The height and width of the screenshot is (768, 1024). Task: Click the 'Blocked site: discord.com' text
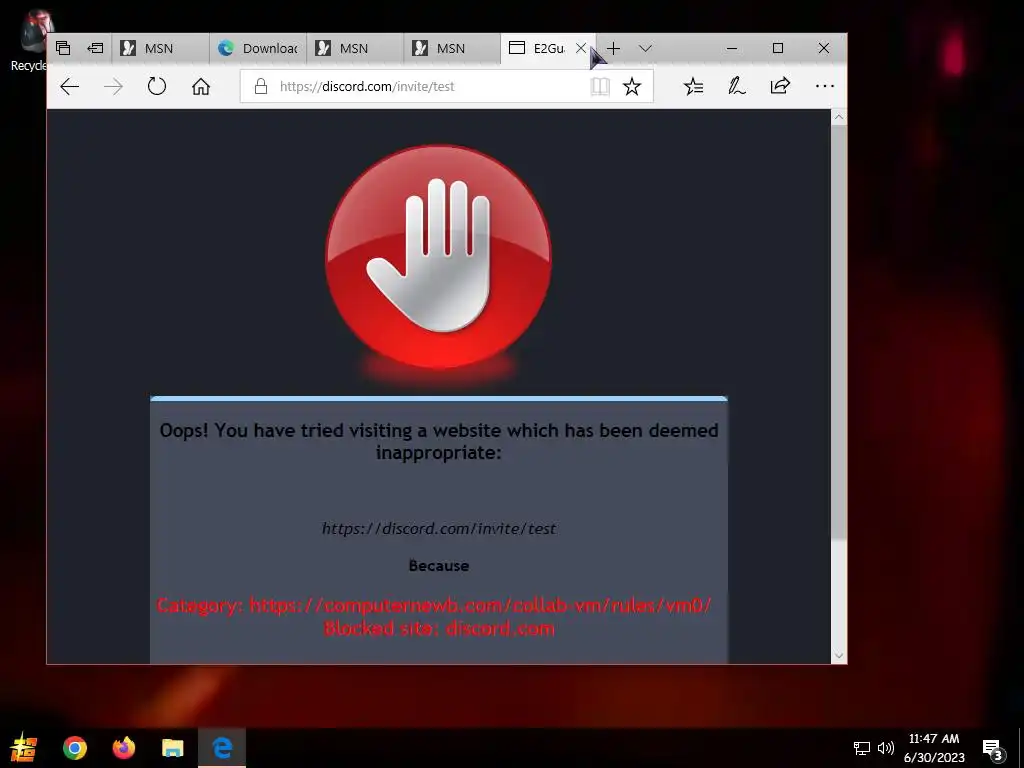(x=439, y=629)
